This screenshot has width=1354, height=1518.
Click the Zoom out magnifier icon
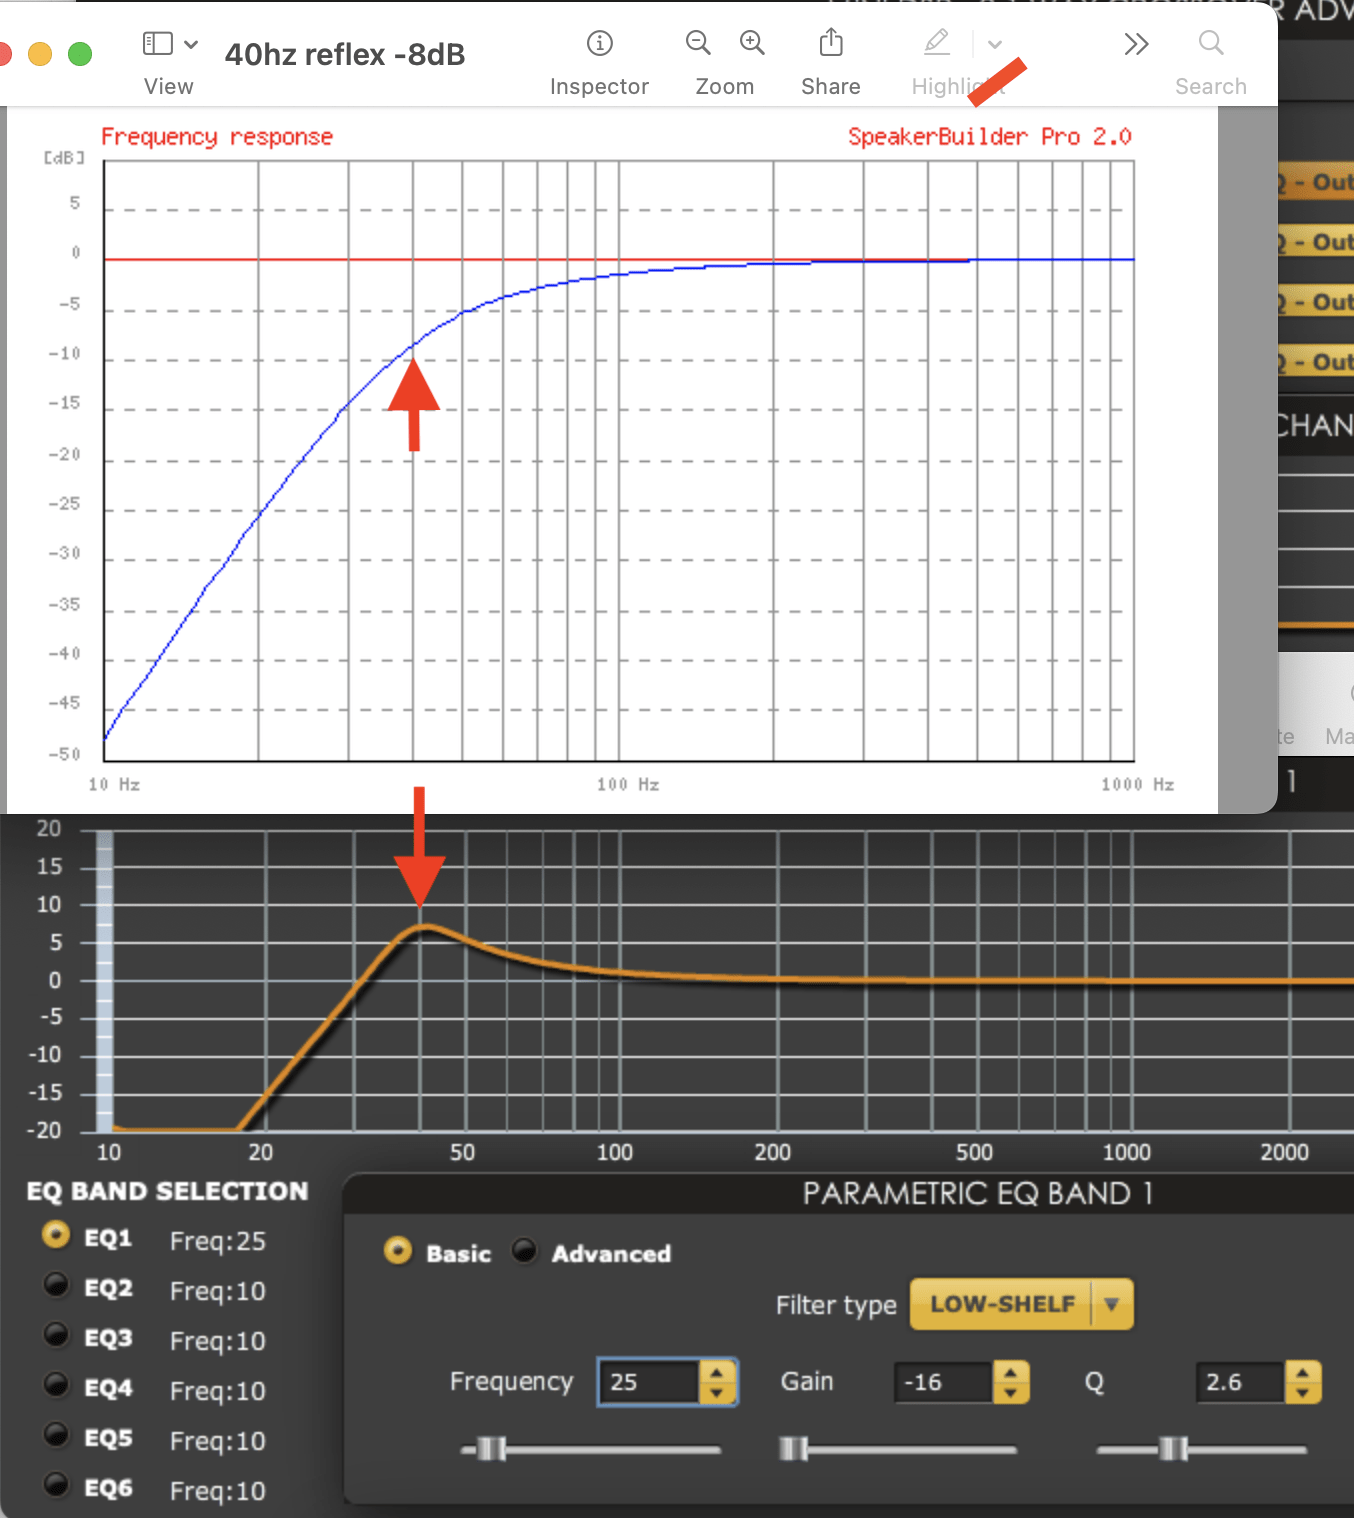tap(698, 43)
